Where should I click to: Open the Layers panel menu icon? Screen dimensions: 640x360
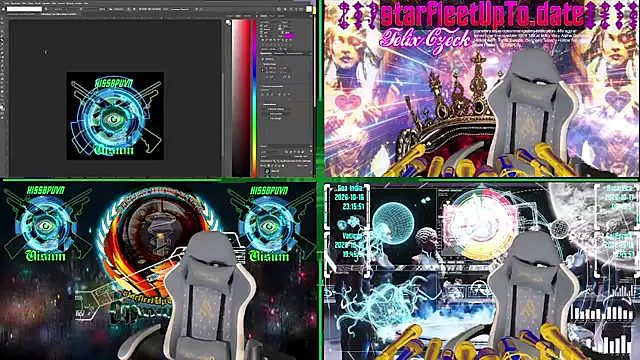point(311,146)
